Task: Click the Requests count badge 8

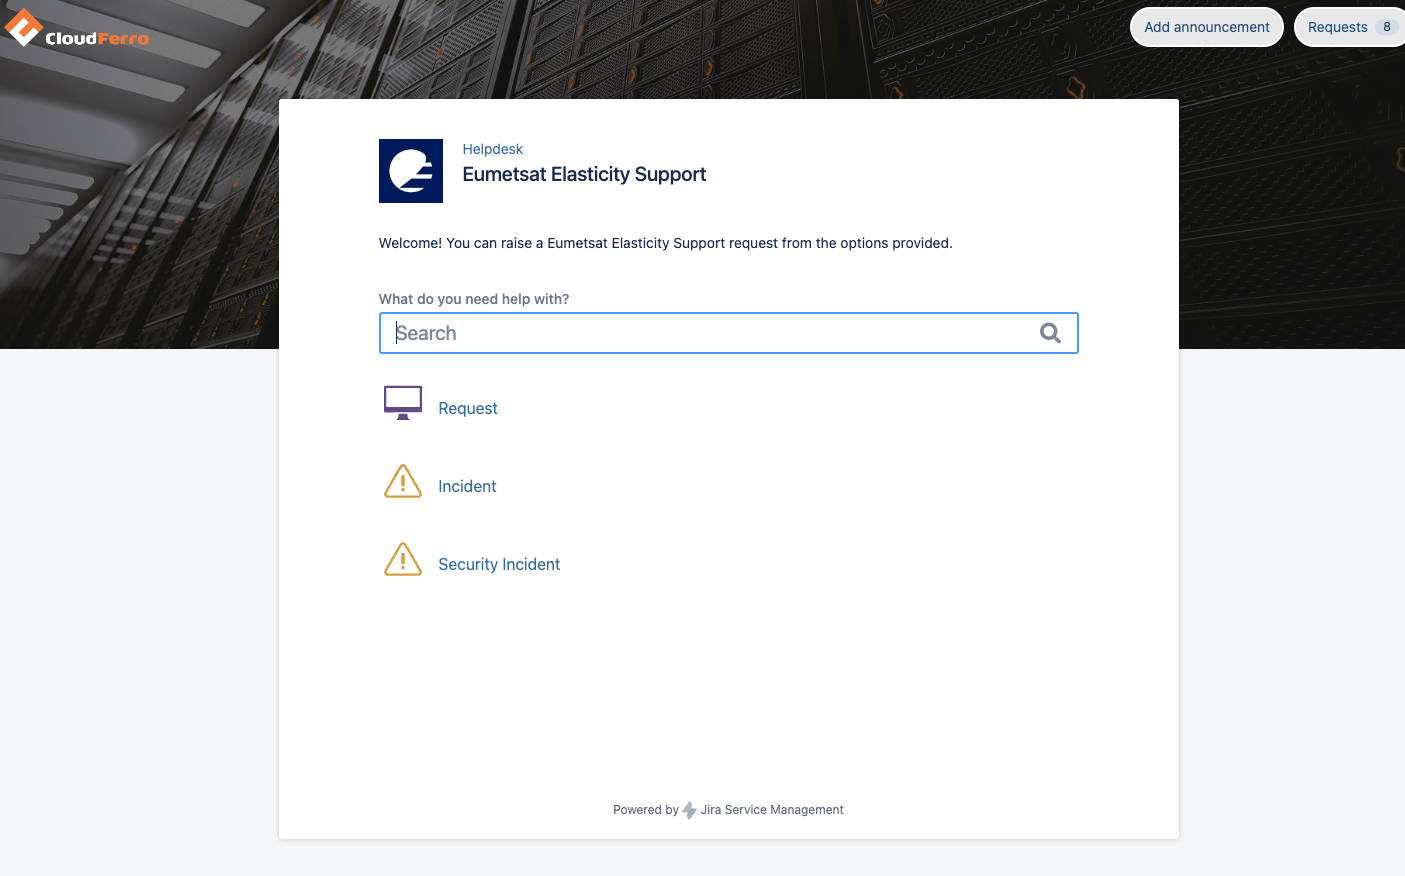Action: [x=1386, y=27]
